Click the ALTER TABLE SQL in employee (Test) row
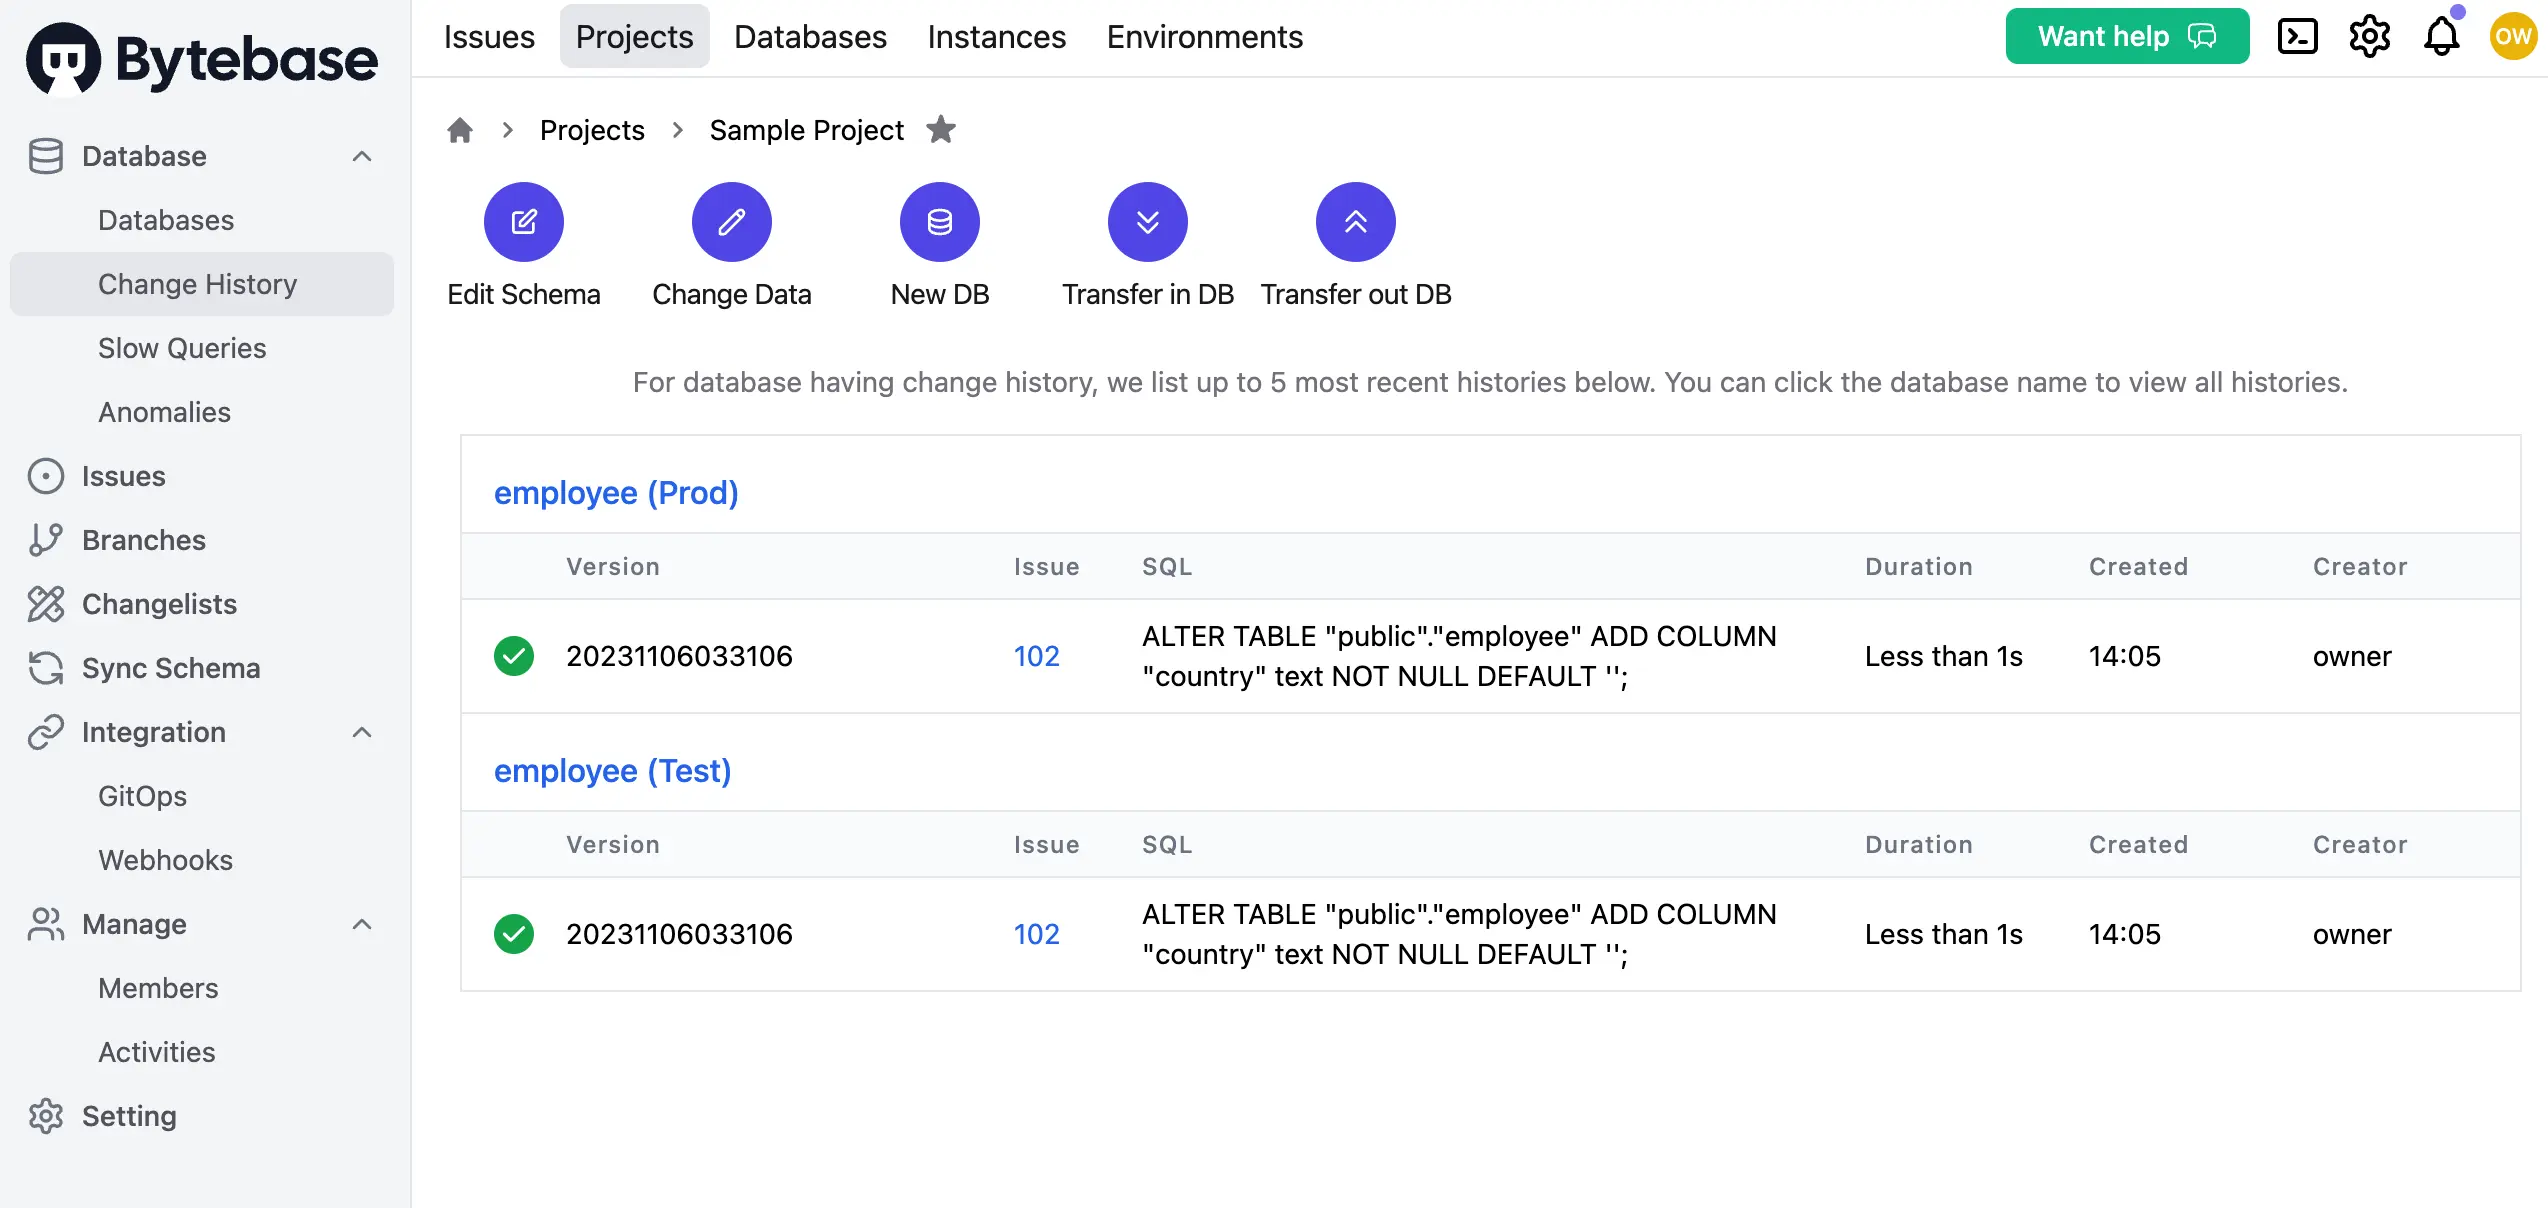The image size is (2548, 1208). (1459, 934)
